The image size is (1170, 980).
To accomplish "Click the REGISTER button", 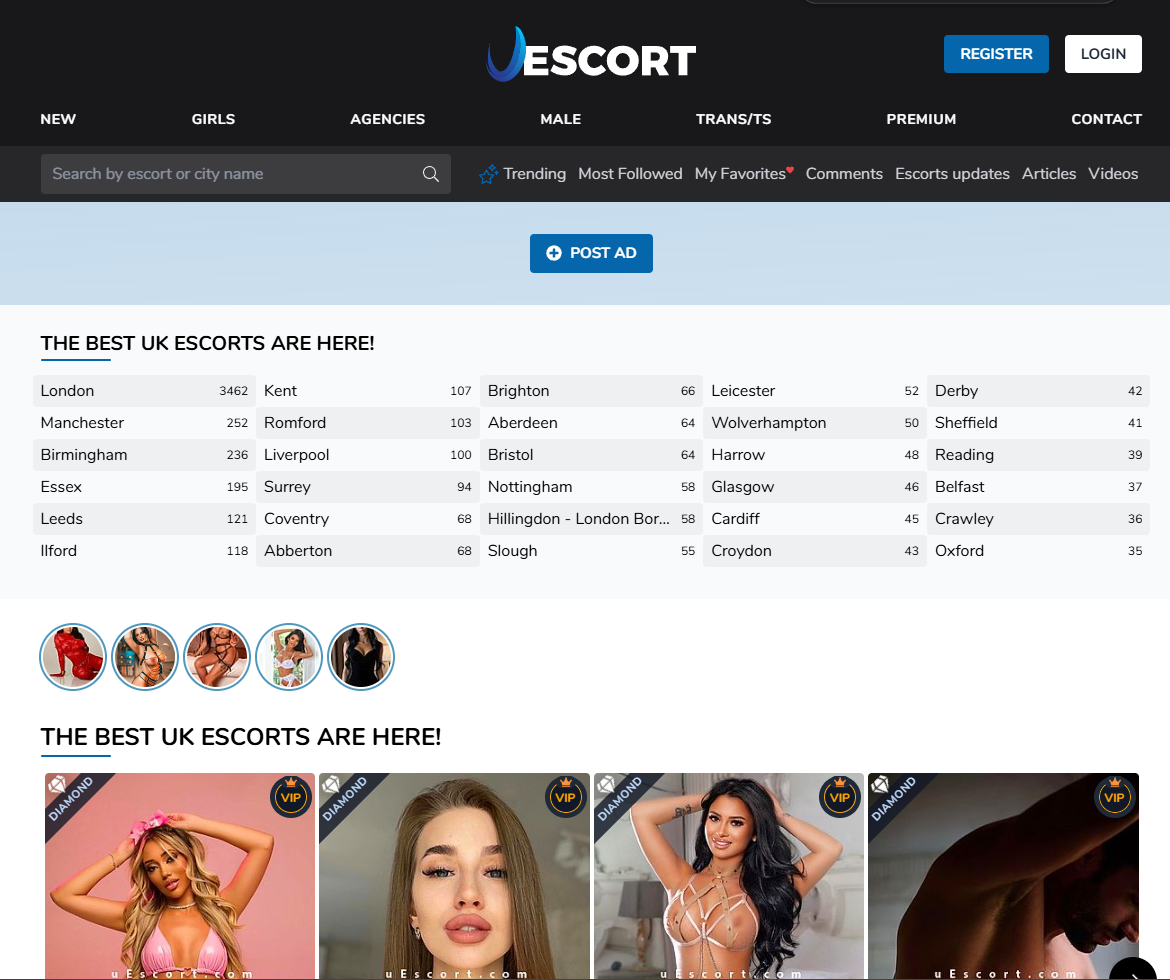I will (996, 54).
